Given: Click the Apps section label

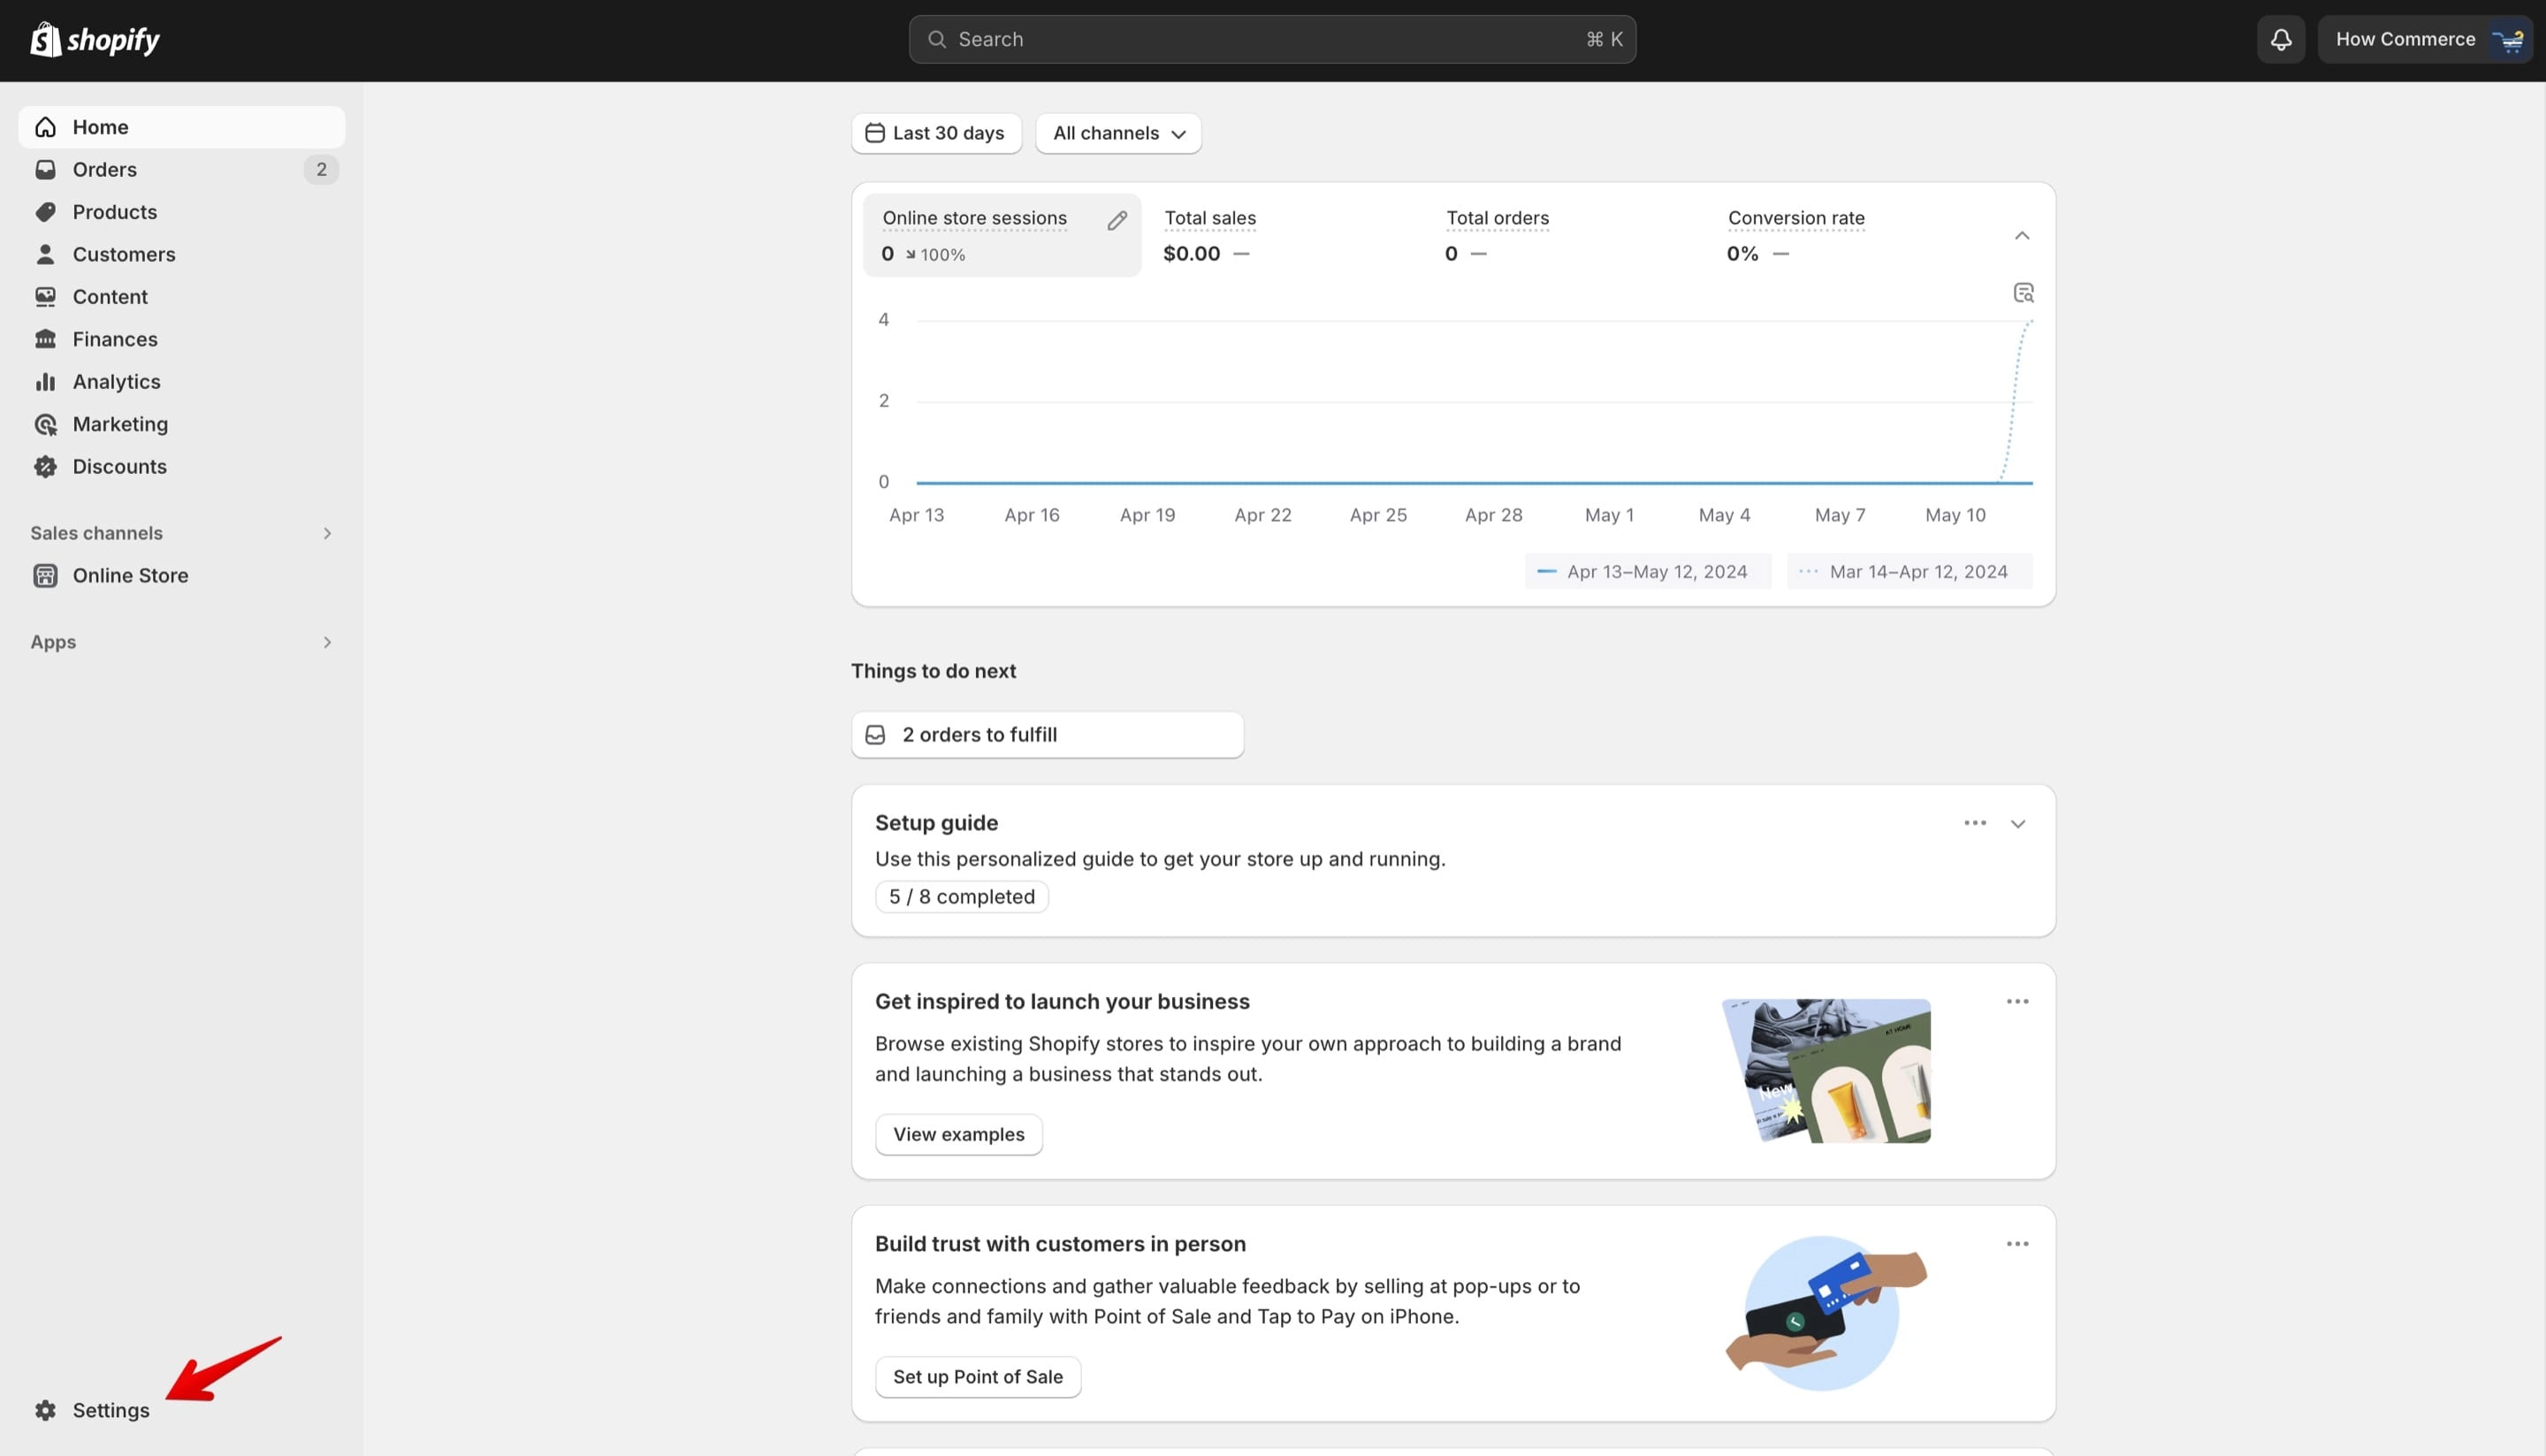Looking at the screenshot, I should point(53,642).
